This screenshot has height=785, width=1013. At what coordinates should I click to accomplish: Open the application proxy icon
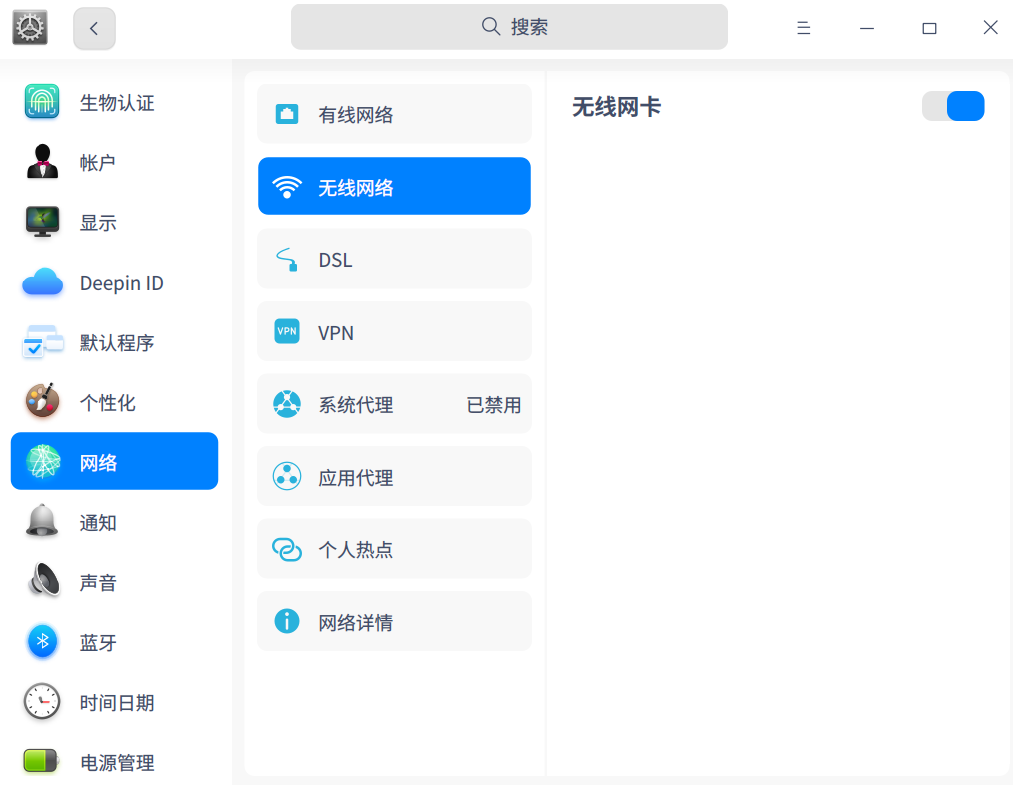point(288,476)
